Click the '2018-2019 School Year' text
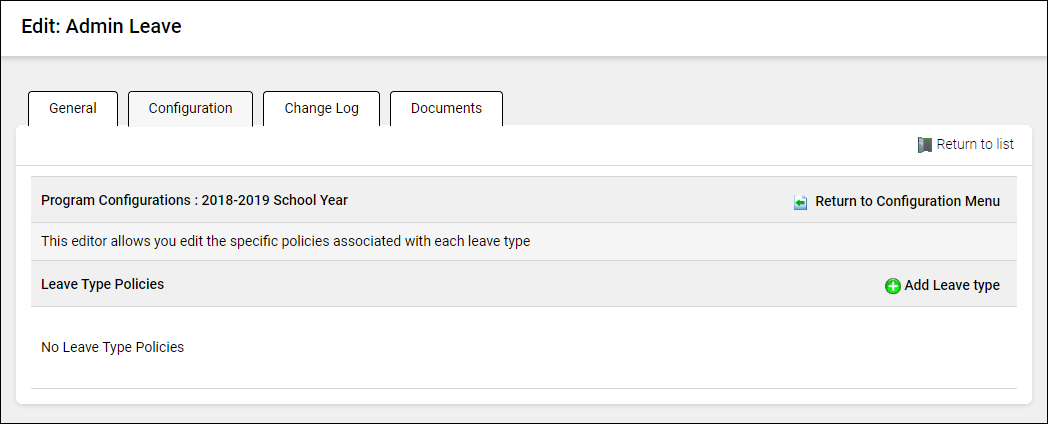Screen dimensions: 1048x424 coord(275,200)
